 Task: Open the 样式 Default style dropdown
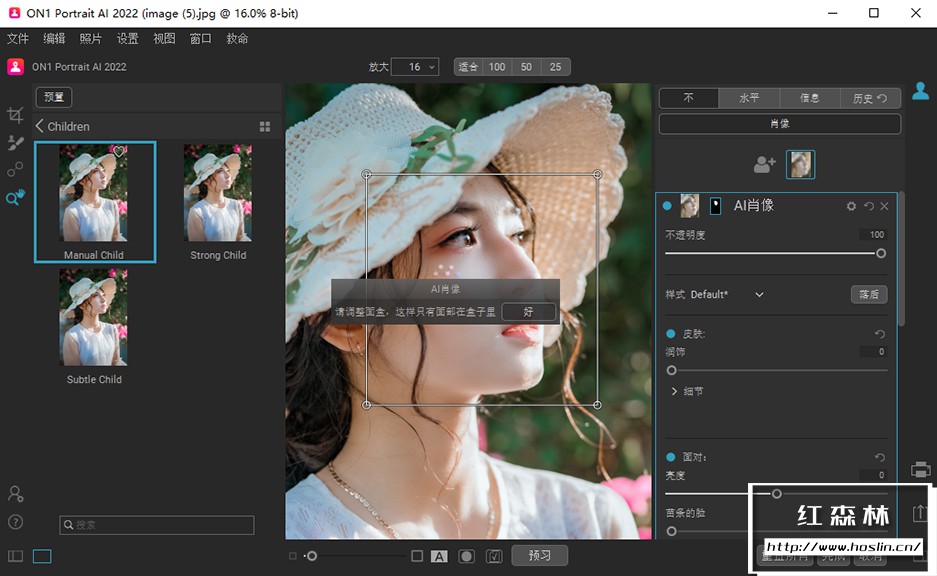[759, 295]
